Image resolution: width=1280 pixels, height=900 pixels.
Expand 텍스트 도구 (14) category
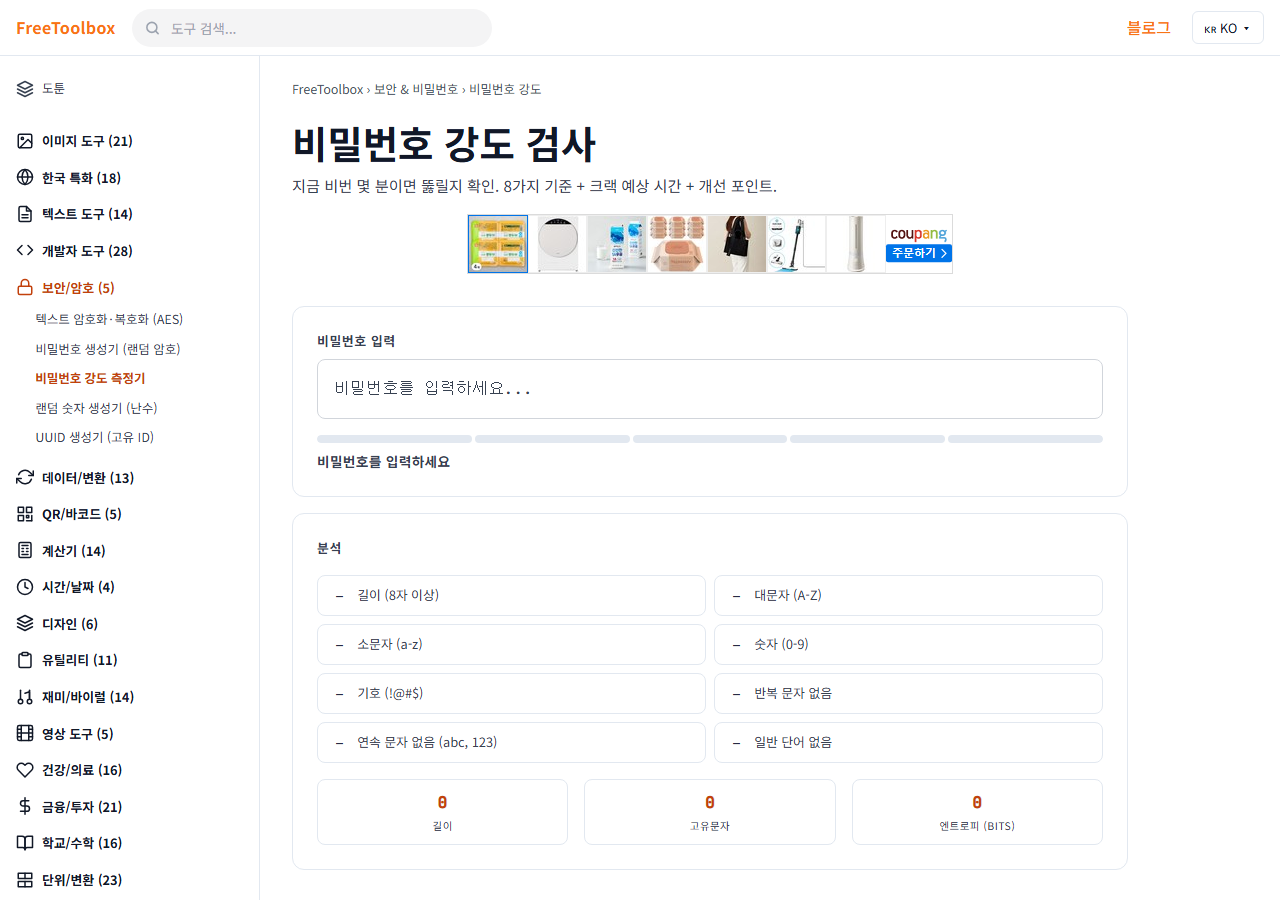tap(87, 214)
